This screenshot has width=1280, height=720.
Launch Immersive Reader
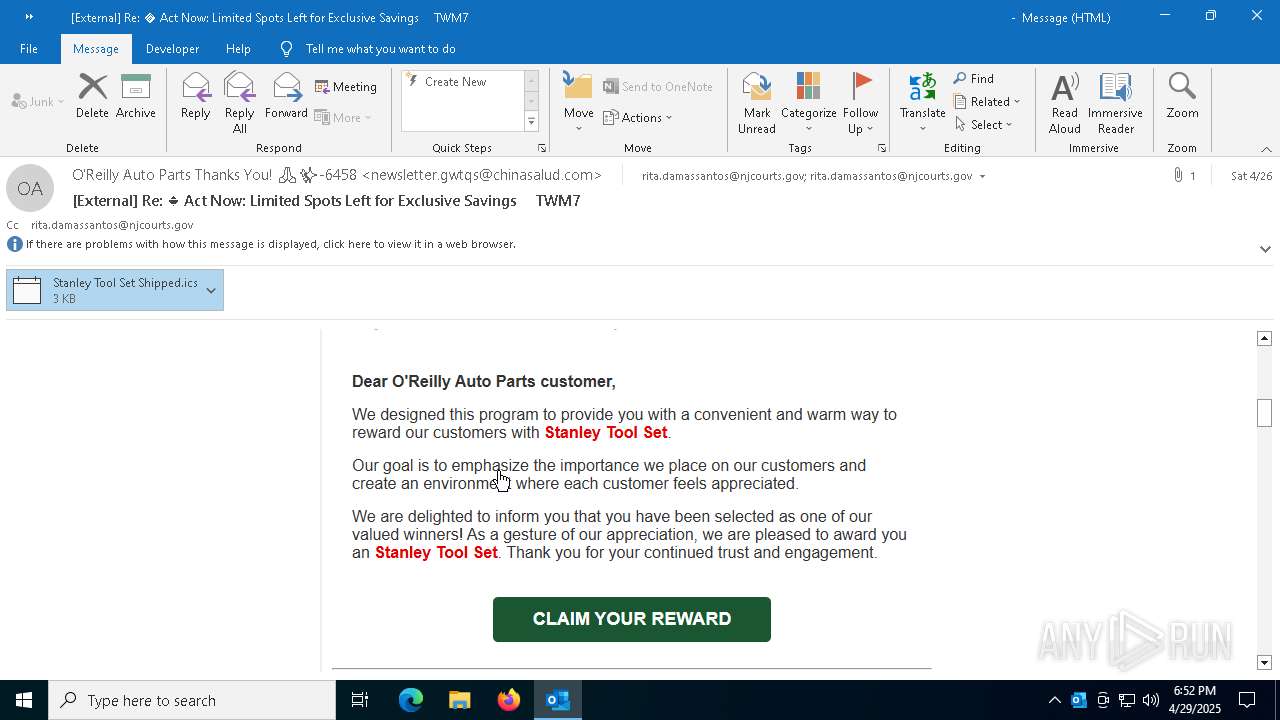(1115, 103)
